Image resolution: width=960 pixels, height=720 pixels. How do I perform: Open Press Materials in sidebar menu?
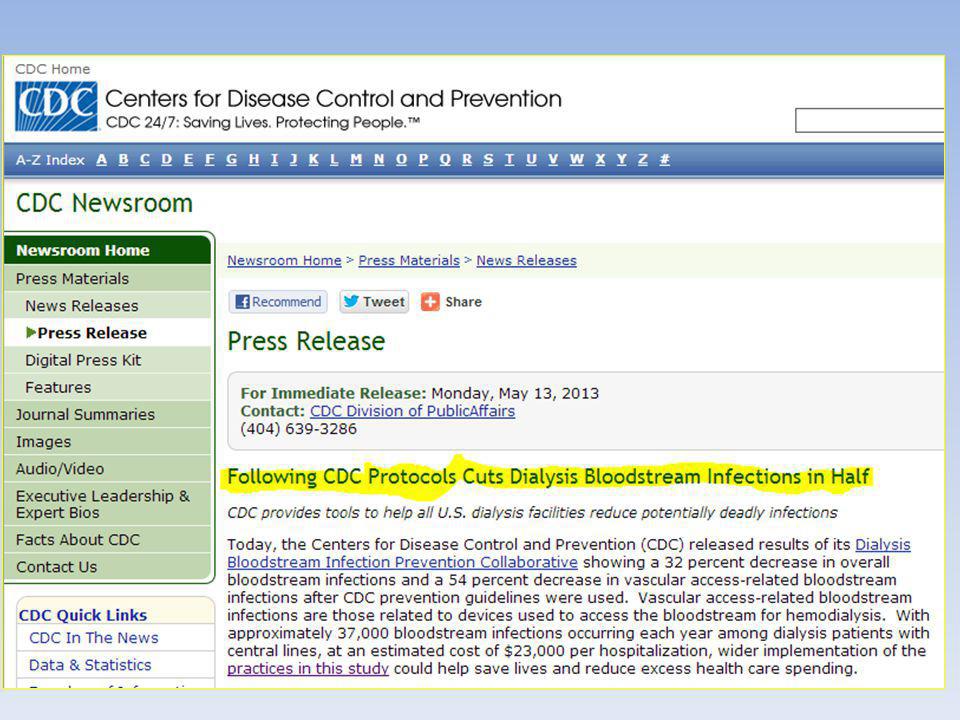108,279
